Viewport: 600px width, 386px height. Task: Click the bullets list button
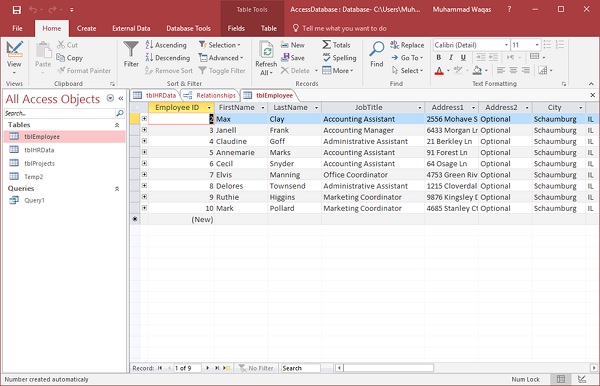click(x=547, y=45)
